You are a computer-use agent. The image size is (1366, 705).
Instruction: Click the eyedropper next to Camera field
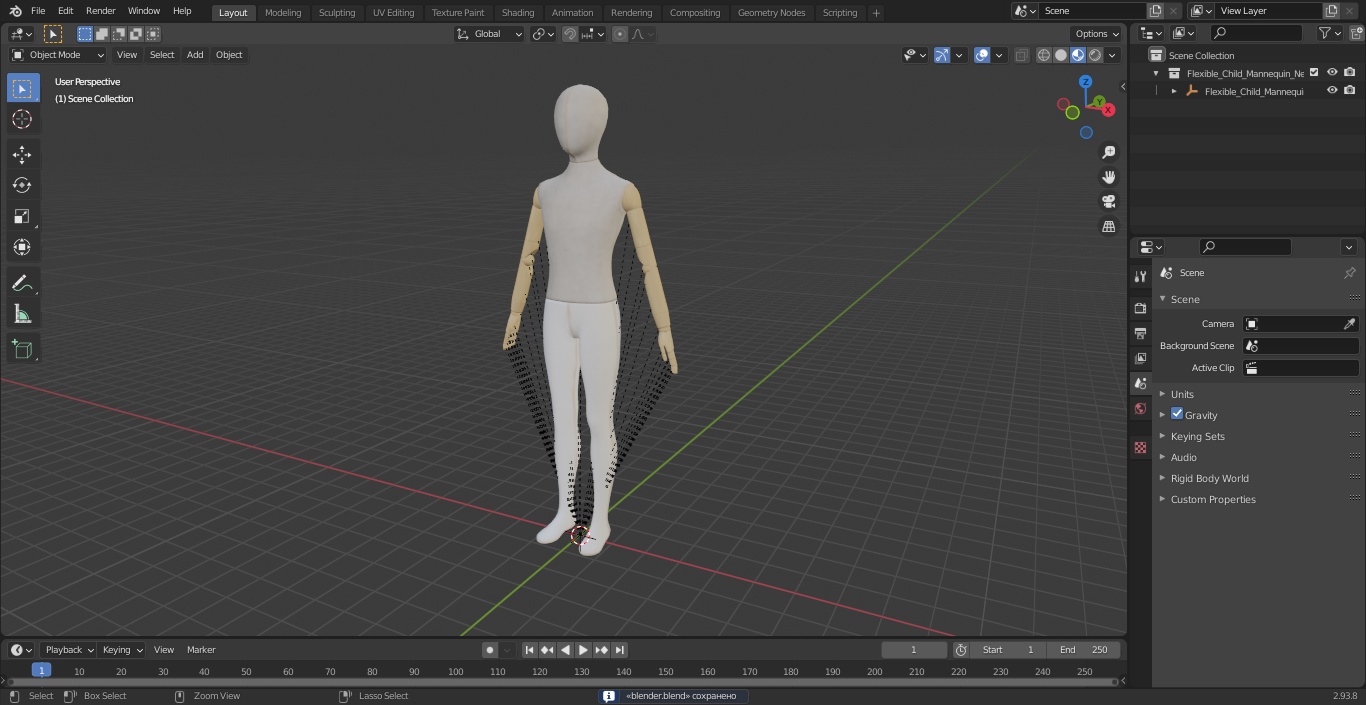click(1349, 324)
